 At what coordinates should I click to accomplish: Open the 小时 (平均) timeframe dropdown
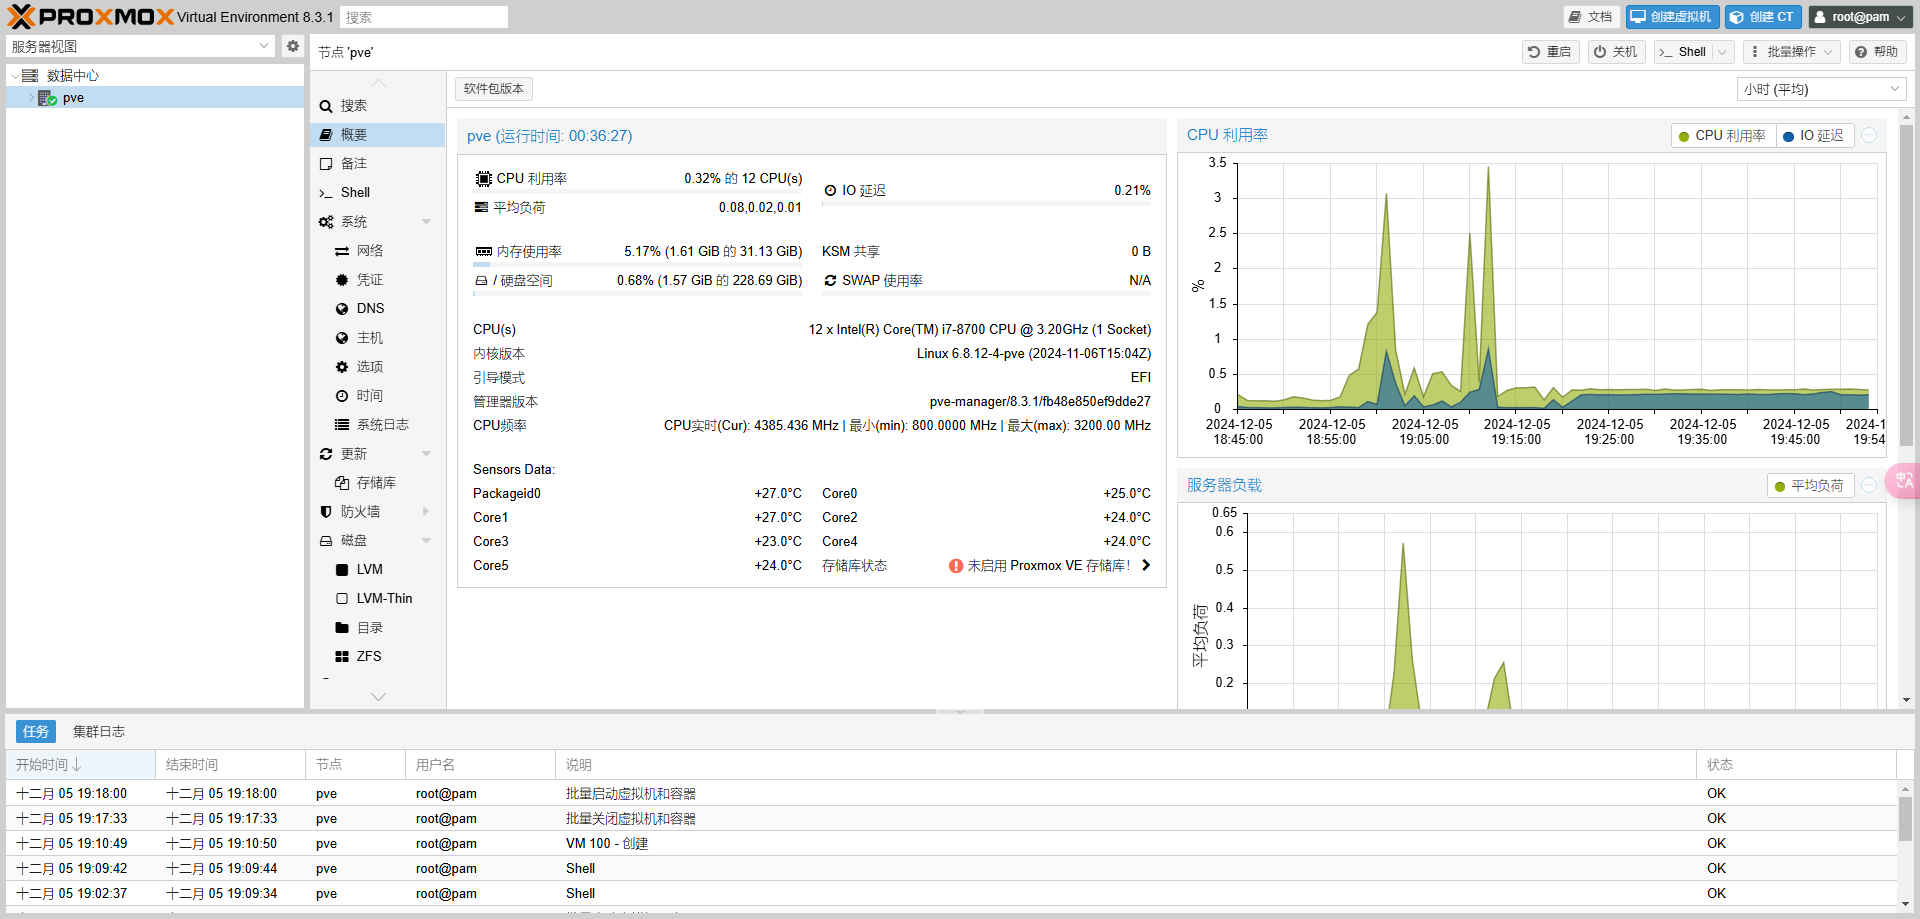pyautogui.click(x=1820, y=90)
